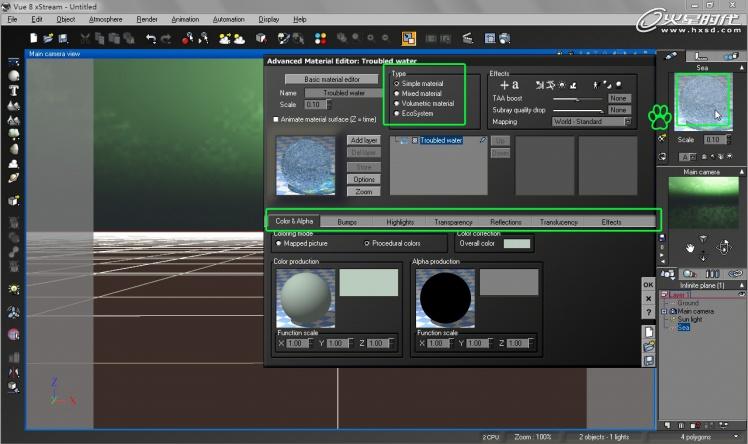The height and width of the screenshot is (444, 748).
Task: Click the hand pan camera icon
Action: [x=690, y=248]
